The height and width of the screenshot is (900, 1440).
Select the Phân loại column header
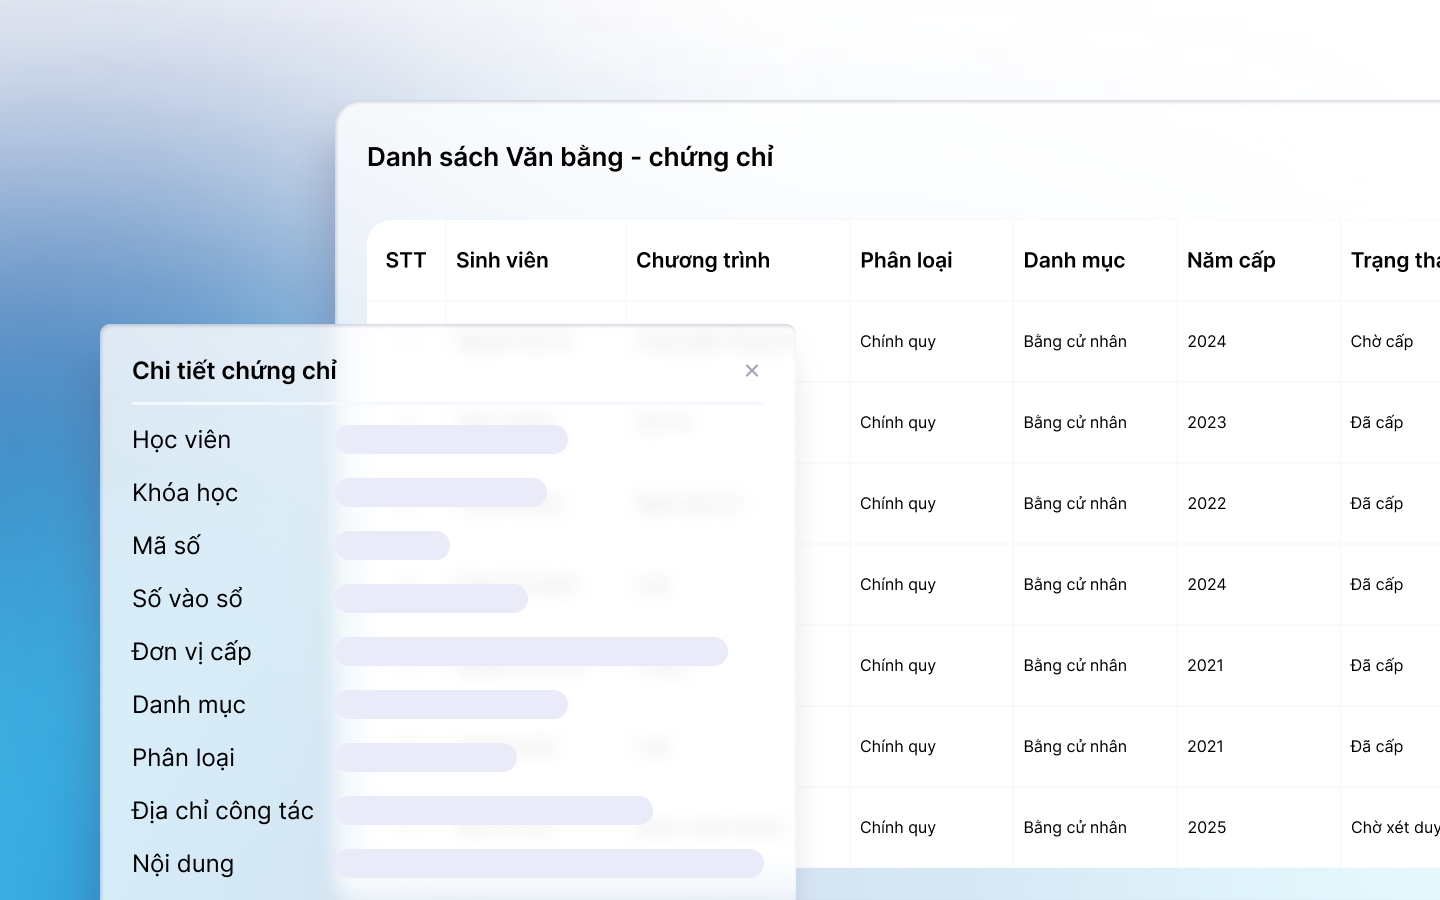(x=905, y=261)
